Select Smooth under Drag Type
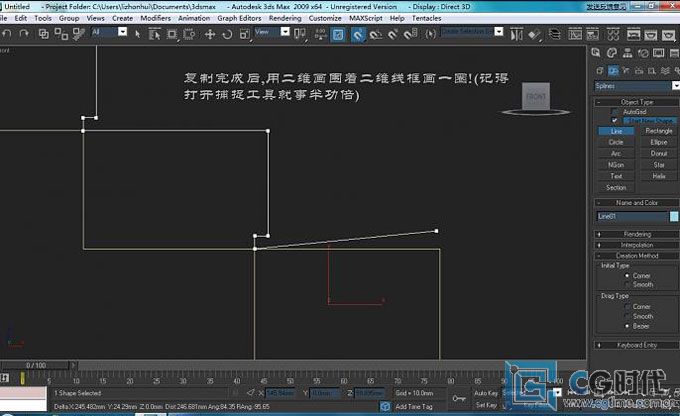 627,317
